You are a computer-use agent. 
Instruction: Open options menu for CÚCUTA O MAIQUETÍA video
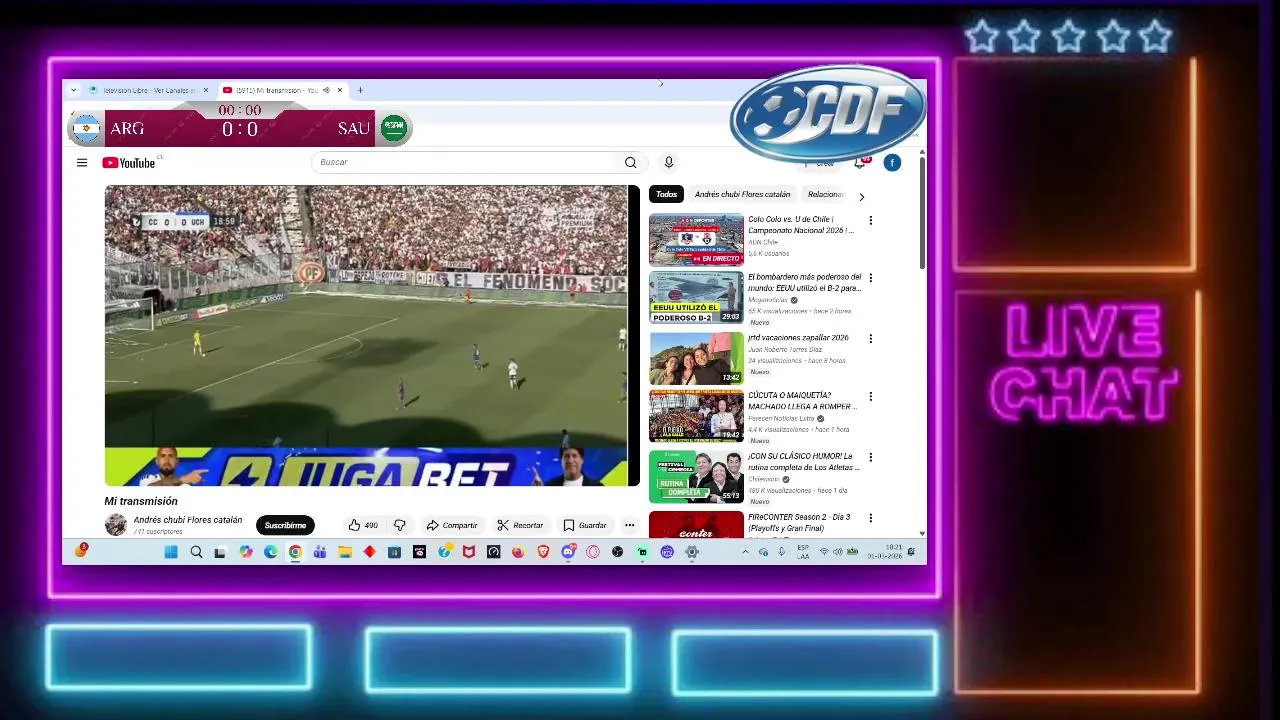coord(870,396)
